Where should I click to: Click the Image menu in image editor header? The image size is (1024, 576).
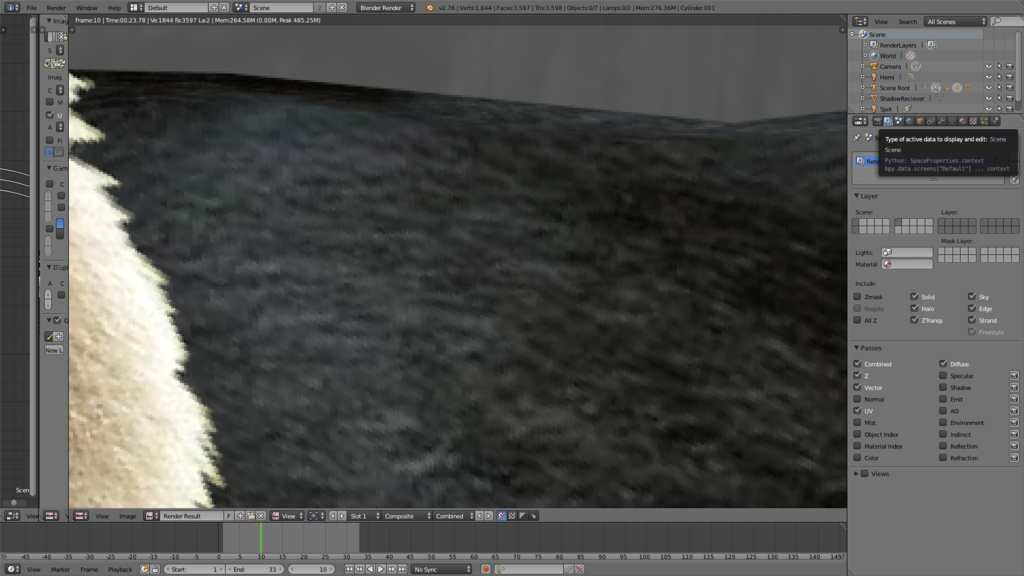(128, 516)
